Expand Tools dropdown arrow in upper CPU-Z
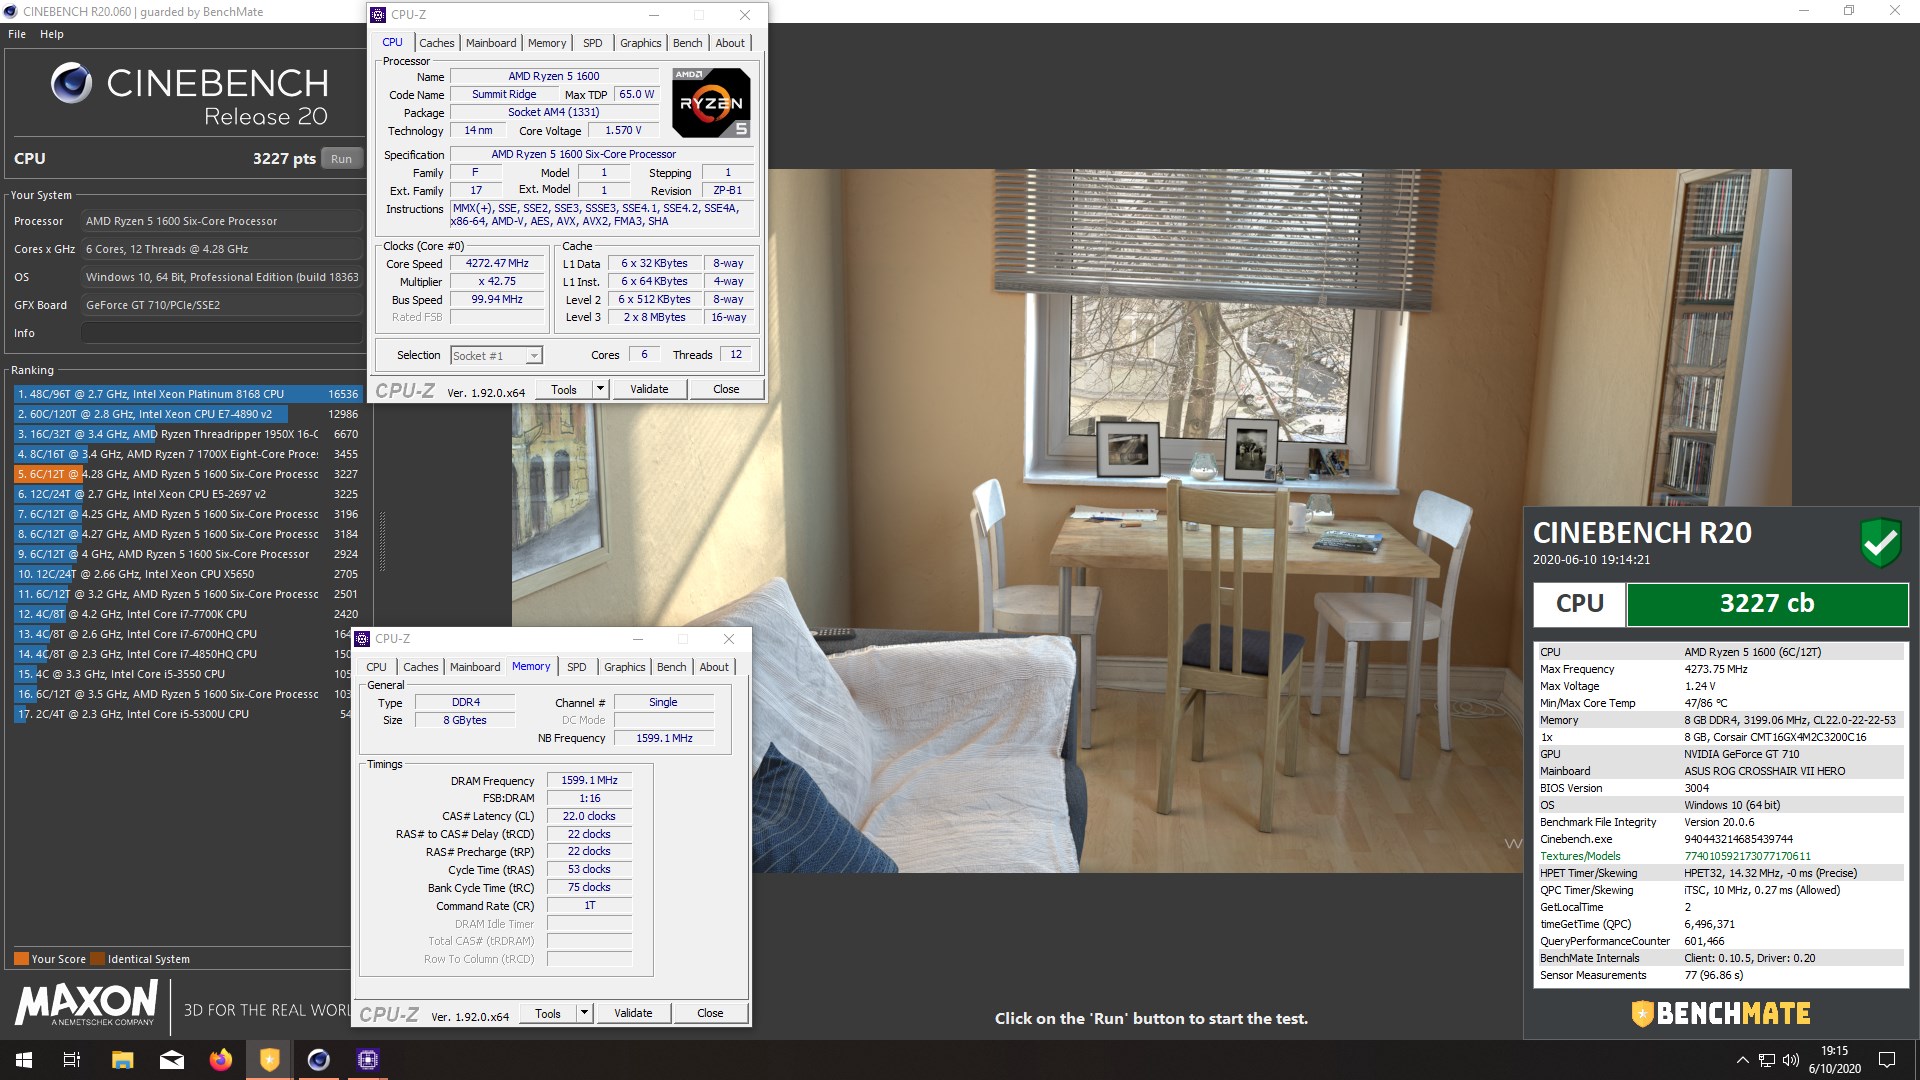This screenshot has width=1920, height=1080. coord(600,390)
